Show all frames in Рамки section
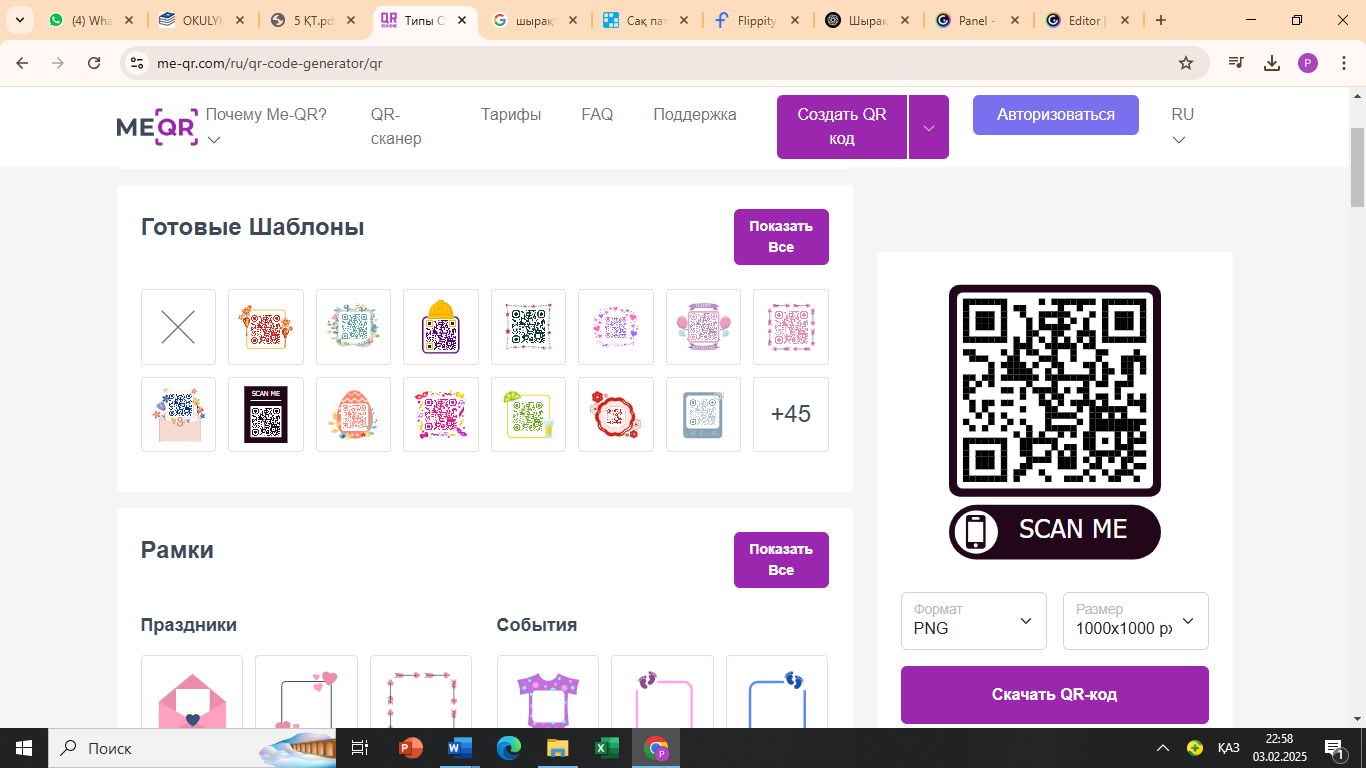 coord(781,560)
